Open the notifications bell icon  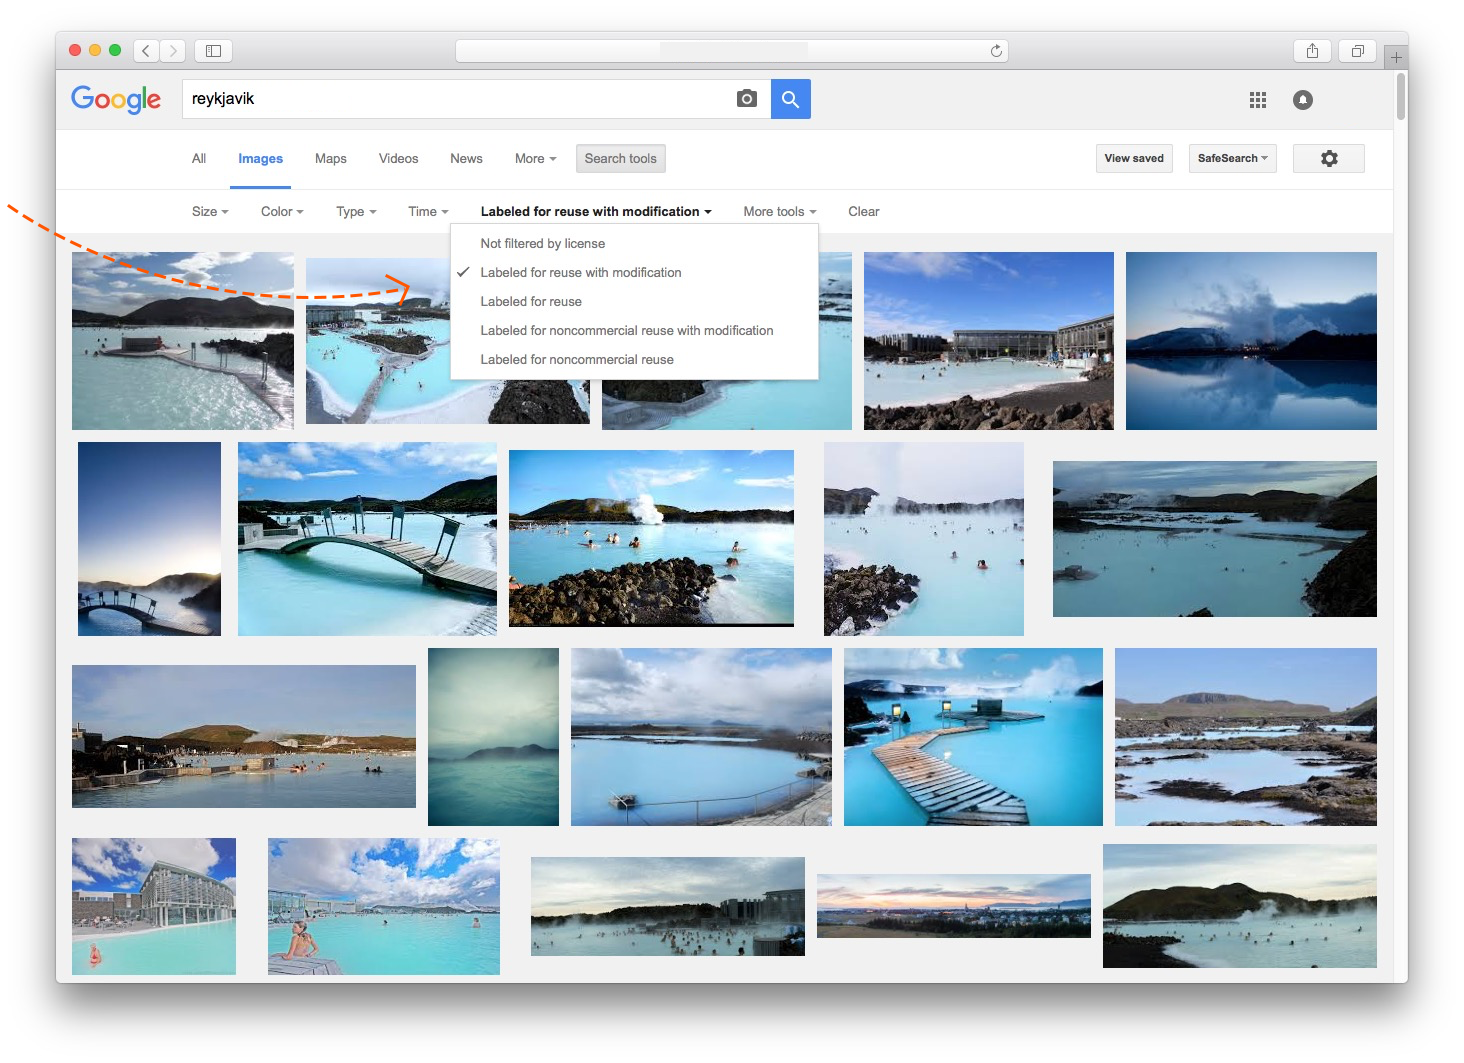coord(1302,100)
